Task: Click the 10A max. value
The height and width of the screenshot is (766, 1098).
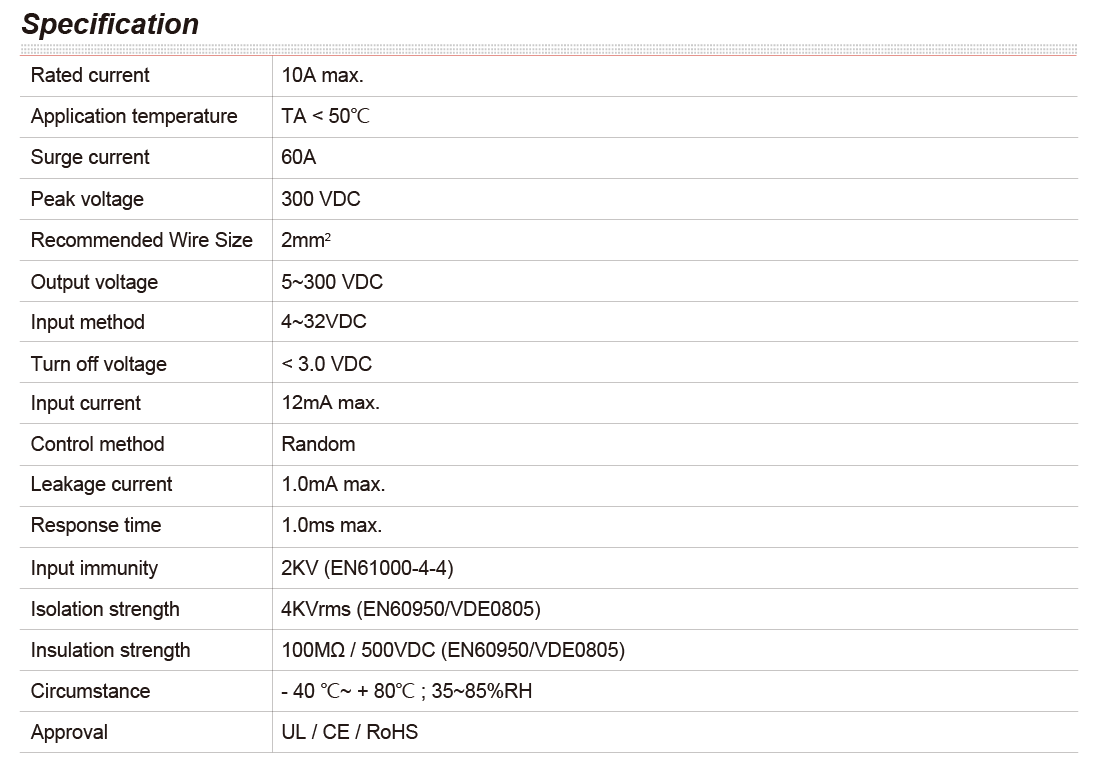Action: 322,75
